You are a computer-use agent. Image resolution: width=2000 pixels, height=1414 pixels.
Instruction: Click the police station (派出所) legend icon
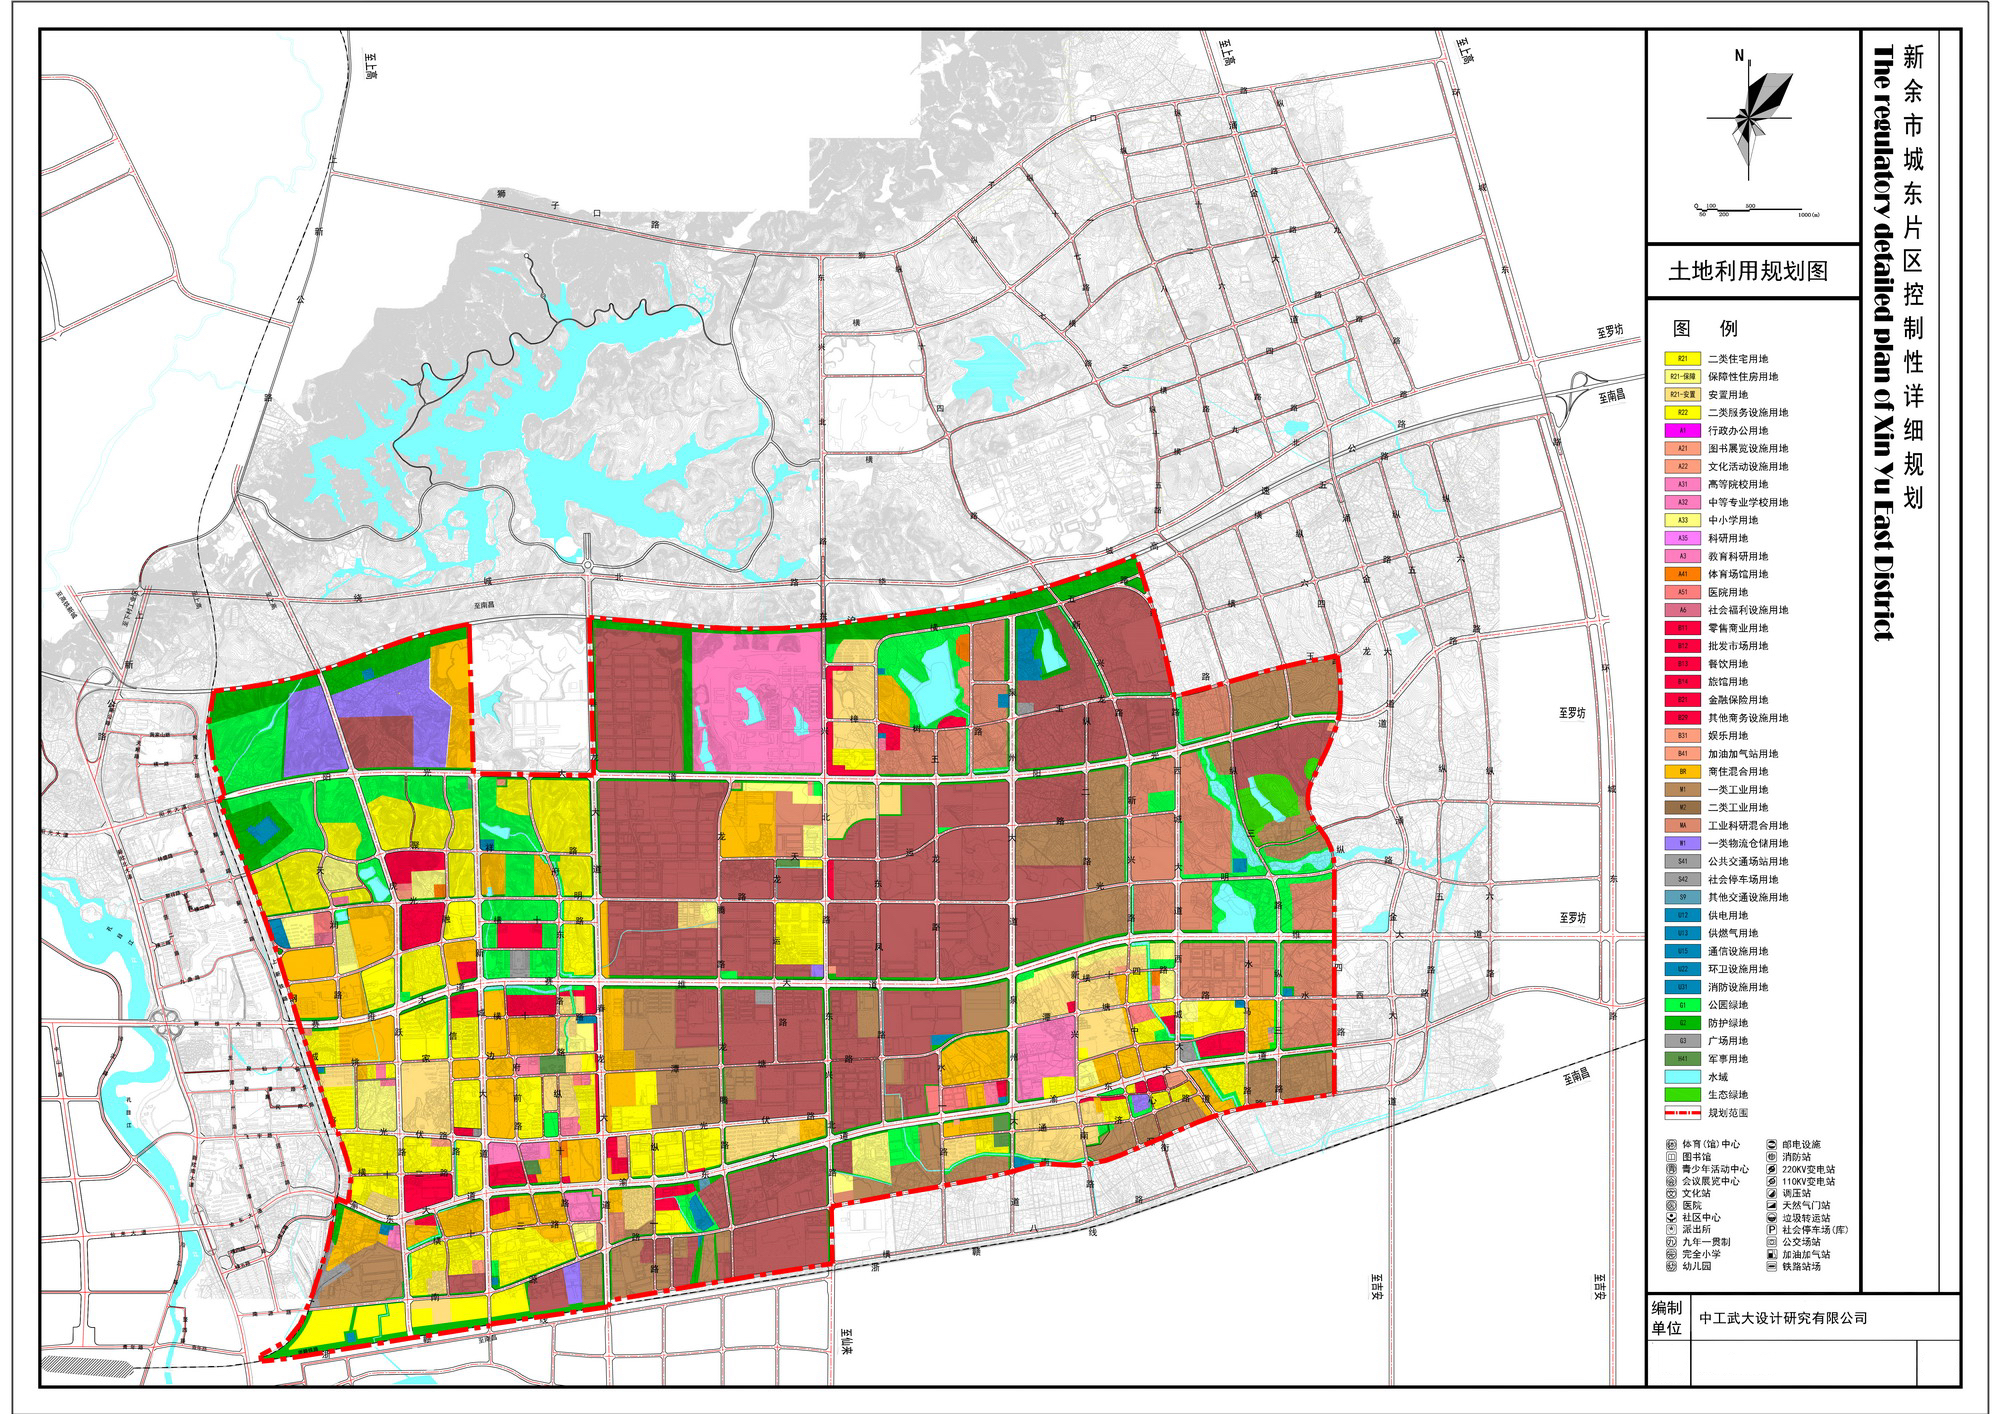pyautogui.click(x=1671, y=1230)
